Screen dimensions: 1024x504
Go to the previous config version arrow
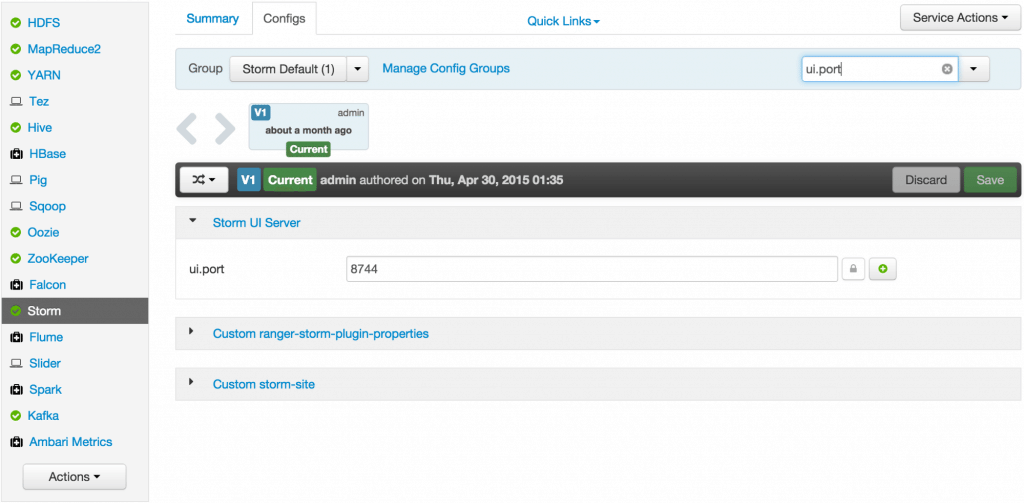pyautogui.click(x=188, y=128)
